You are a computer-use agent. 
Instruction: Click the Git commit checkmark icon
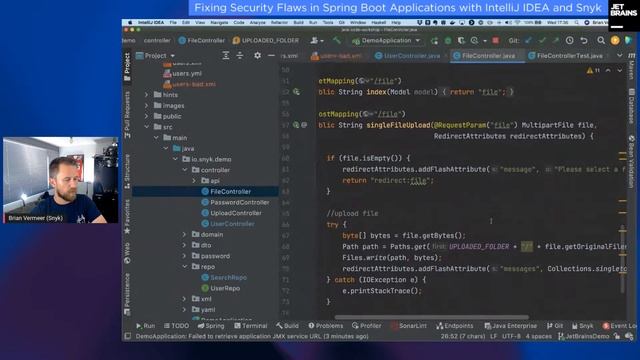click(542, 40)
